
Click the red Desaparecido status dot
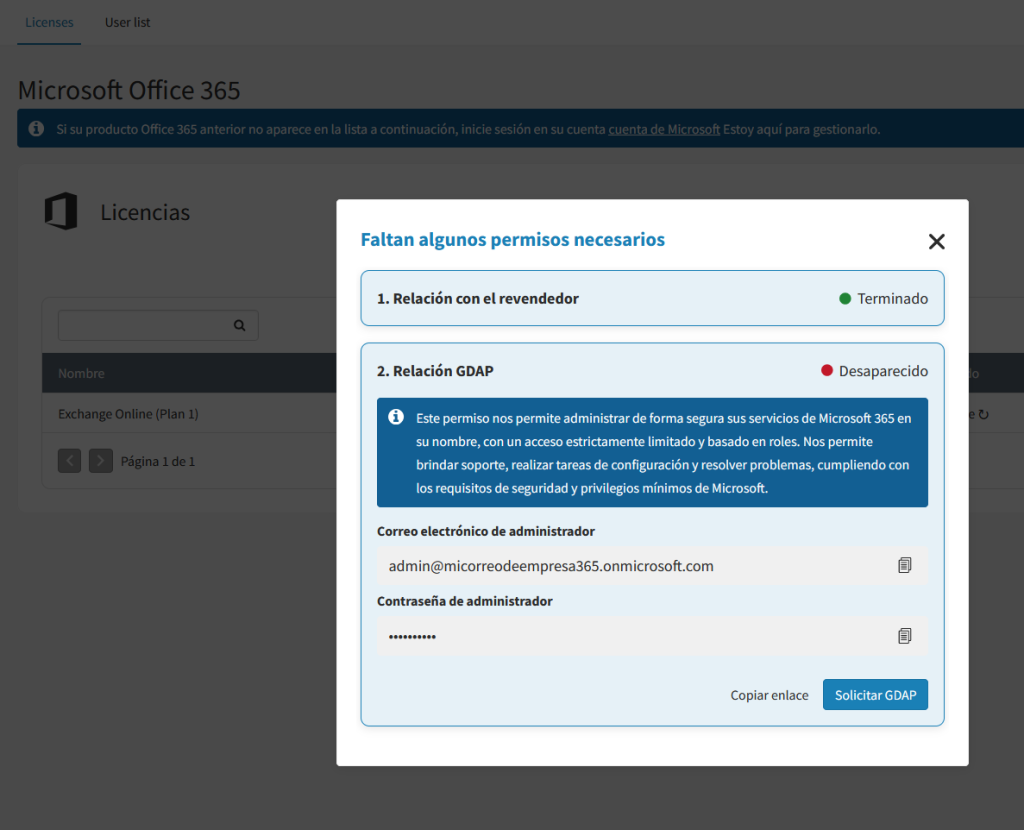click(x=827, y=371)
